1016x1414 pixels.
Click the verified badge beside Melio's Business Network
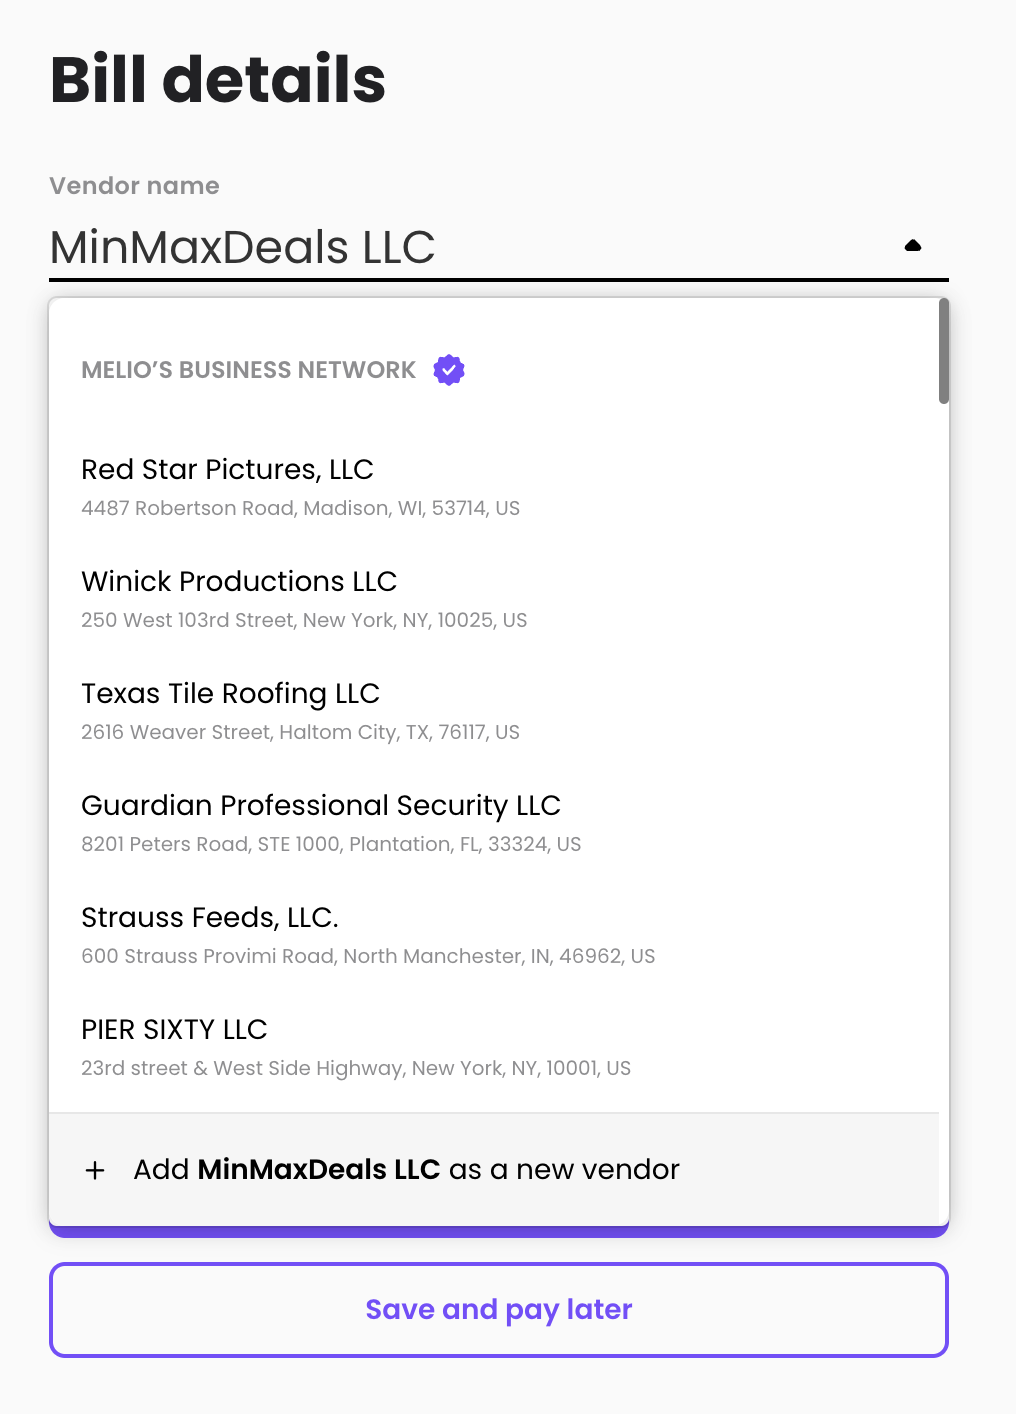(449, 370)
